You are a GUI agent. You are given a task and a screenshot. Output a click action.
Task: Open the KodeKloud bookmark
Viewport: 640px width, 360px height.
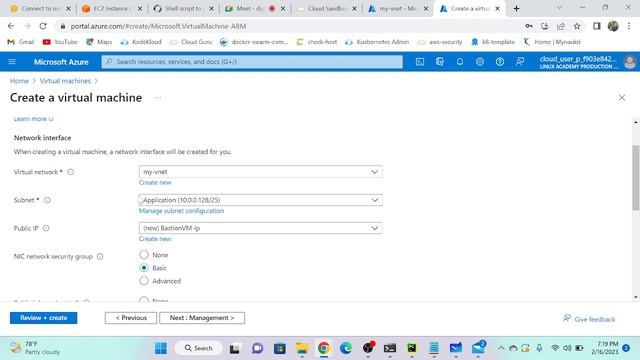pyautogui.click(x=141, y=42)
